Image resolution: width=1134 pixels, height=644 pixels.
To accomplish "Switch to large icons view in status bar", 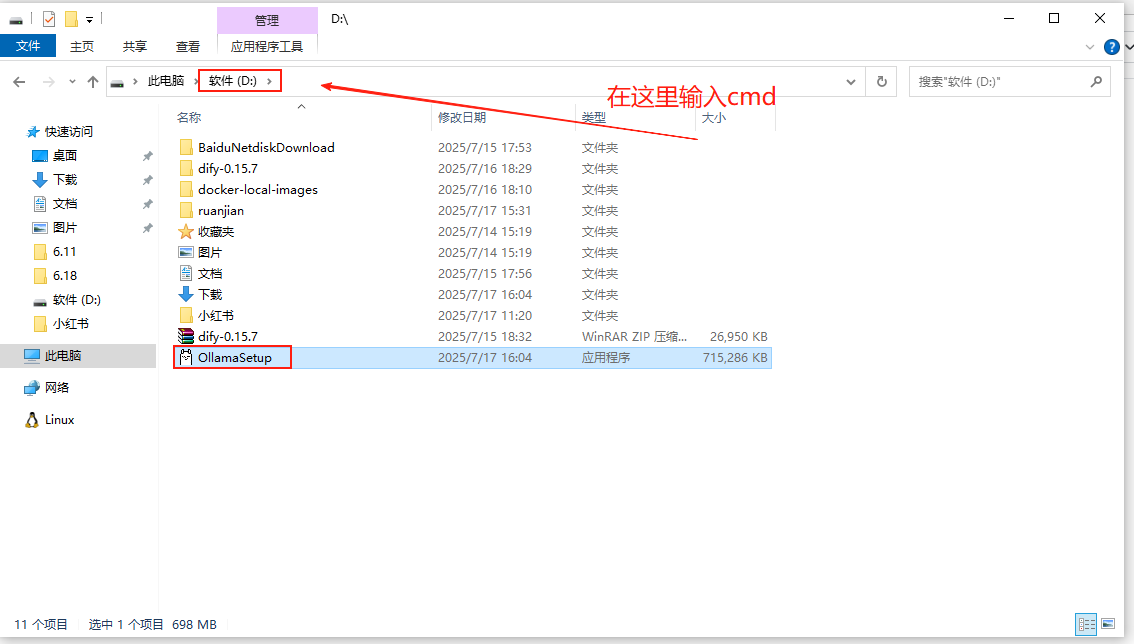I will [x=1107, y=624].
